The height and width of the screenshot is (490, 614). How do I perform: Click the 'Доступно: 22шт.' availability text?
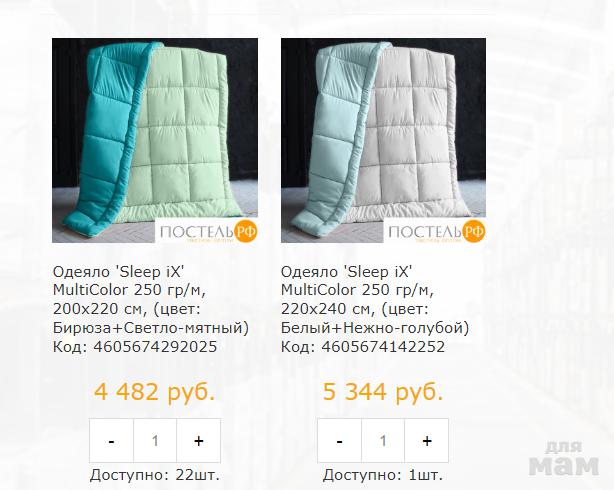[155, 475]
